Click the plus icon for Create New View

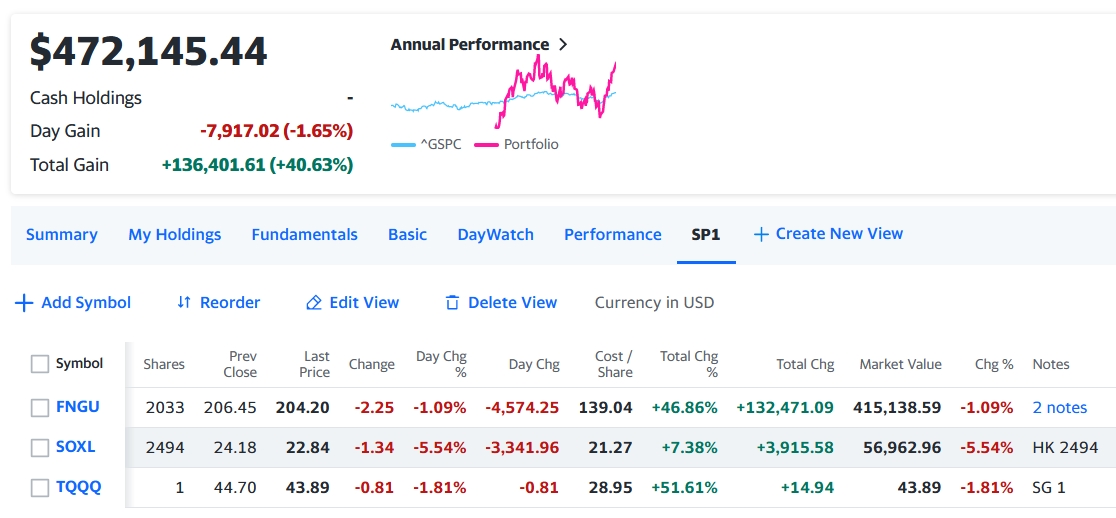761,234
